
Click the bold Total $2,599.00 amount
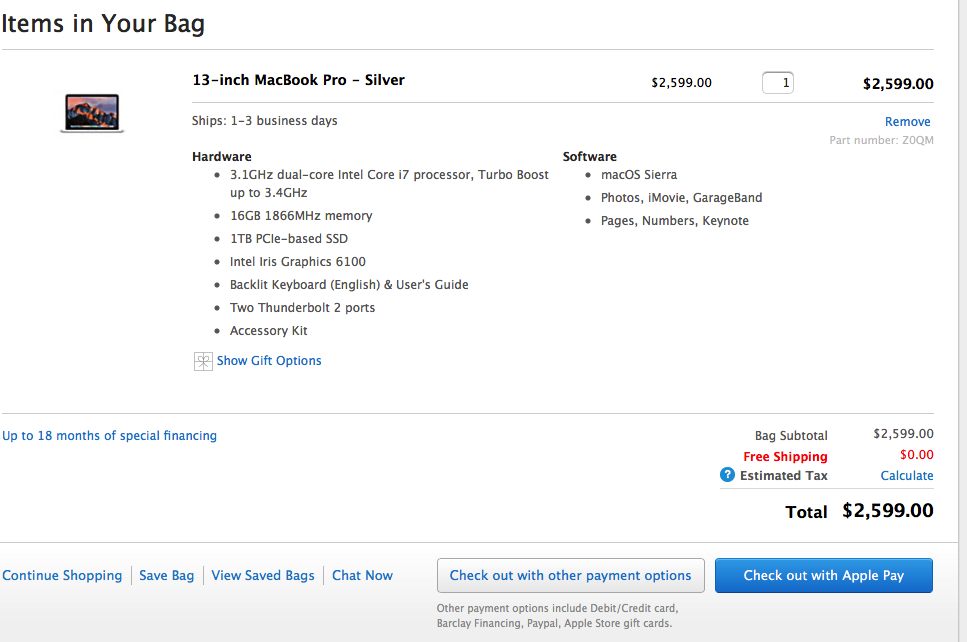point(887,511)
